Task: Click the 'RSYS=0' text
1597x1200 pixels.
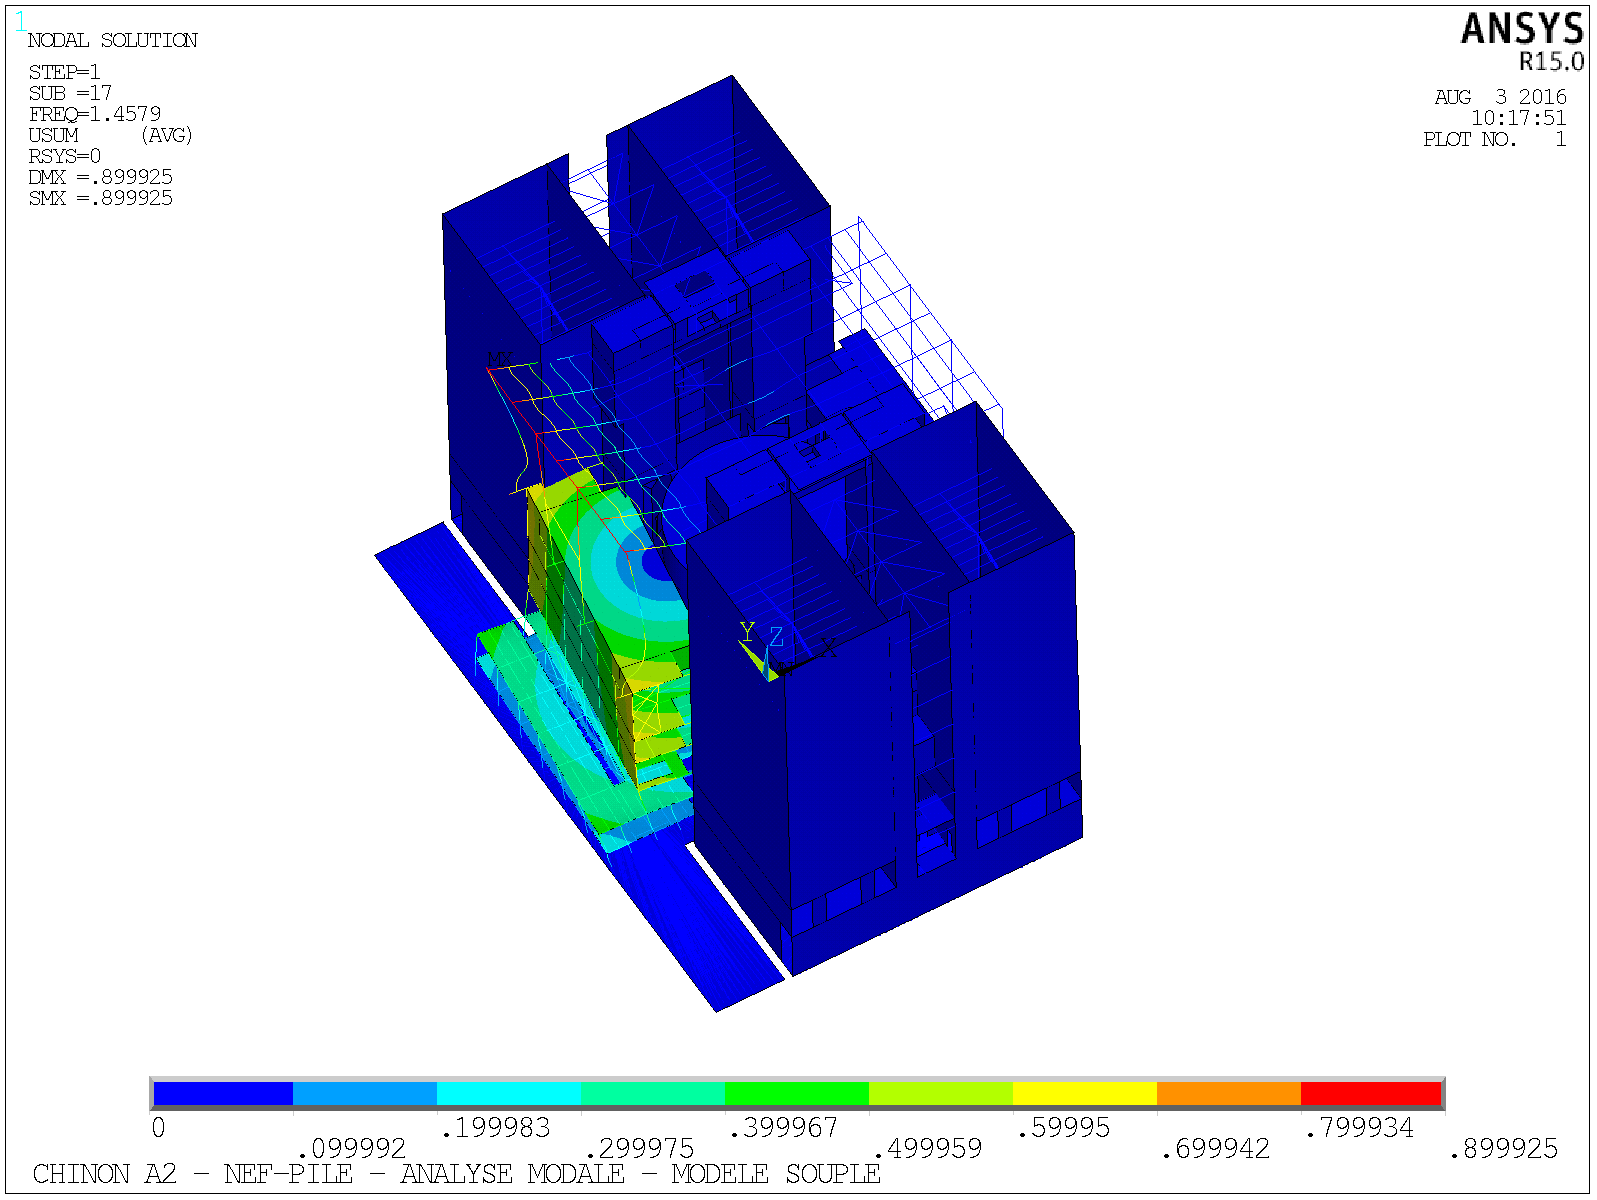Action: pos(65,156)
